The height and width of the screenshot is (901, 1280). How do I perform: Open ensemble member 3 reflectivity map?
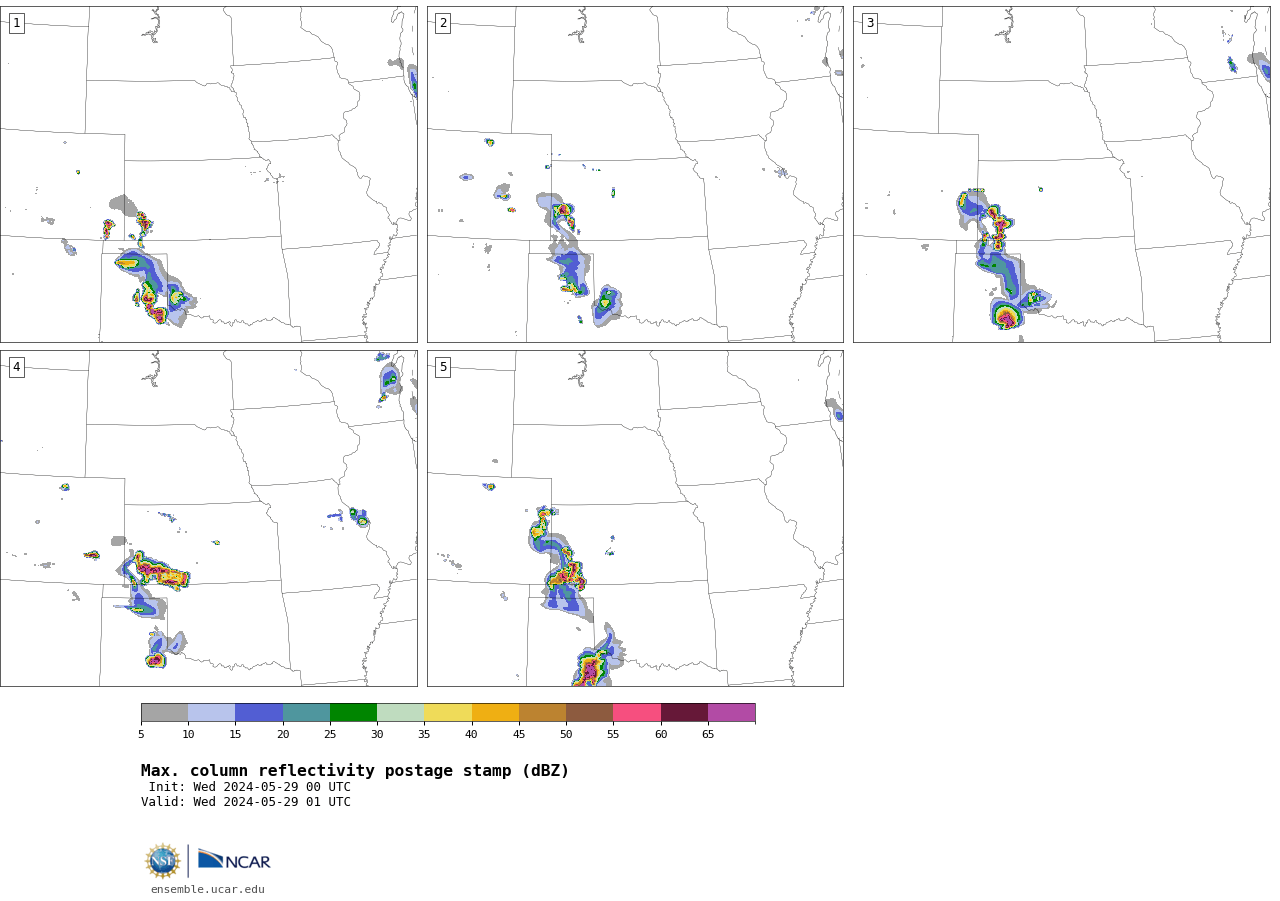[x=1061, y=174]
